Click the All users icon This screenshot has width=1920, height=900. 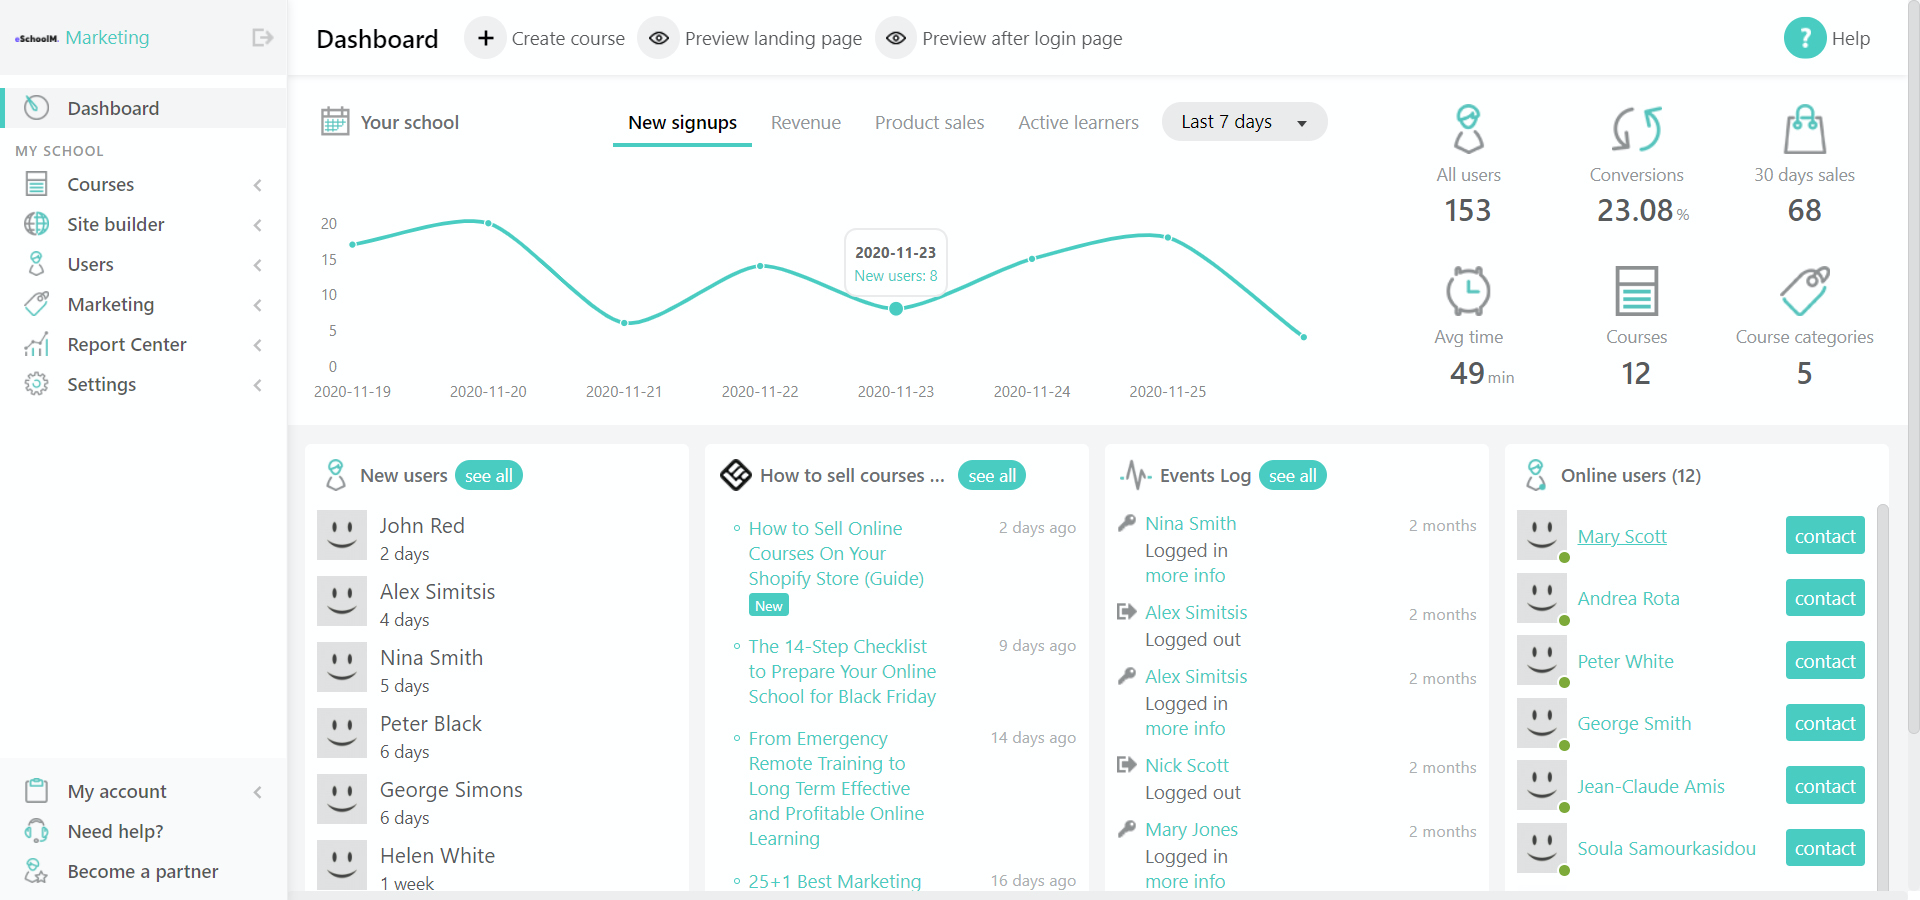pyautogui.click(x=1468, y=129)
